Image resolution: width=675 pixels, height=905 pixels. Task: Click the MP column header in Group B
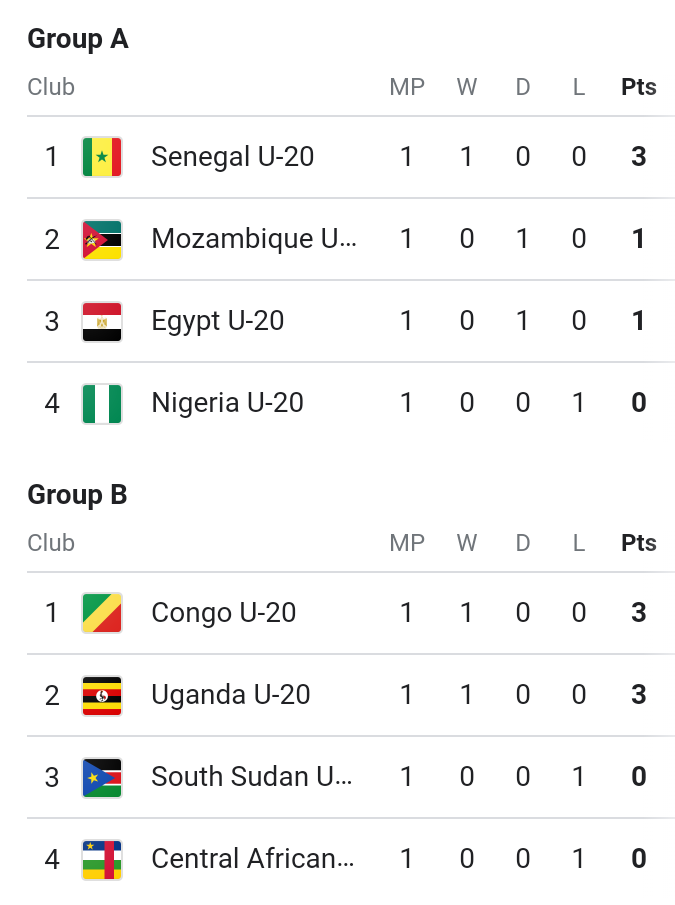(x=407, y=543)
